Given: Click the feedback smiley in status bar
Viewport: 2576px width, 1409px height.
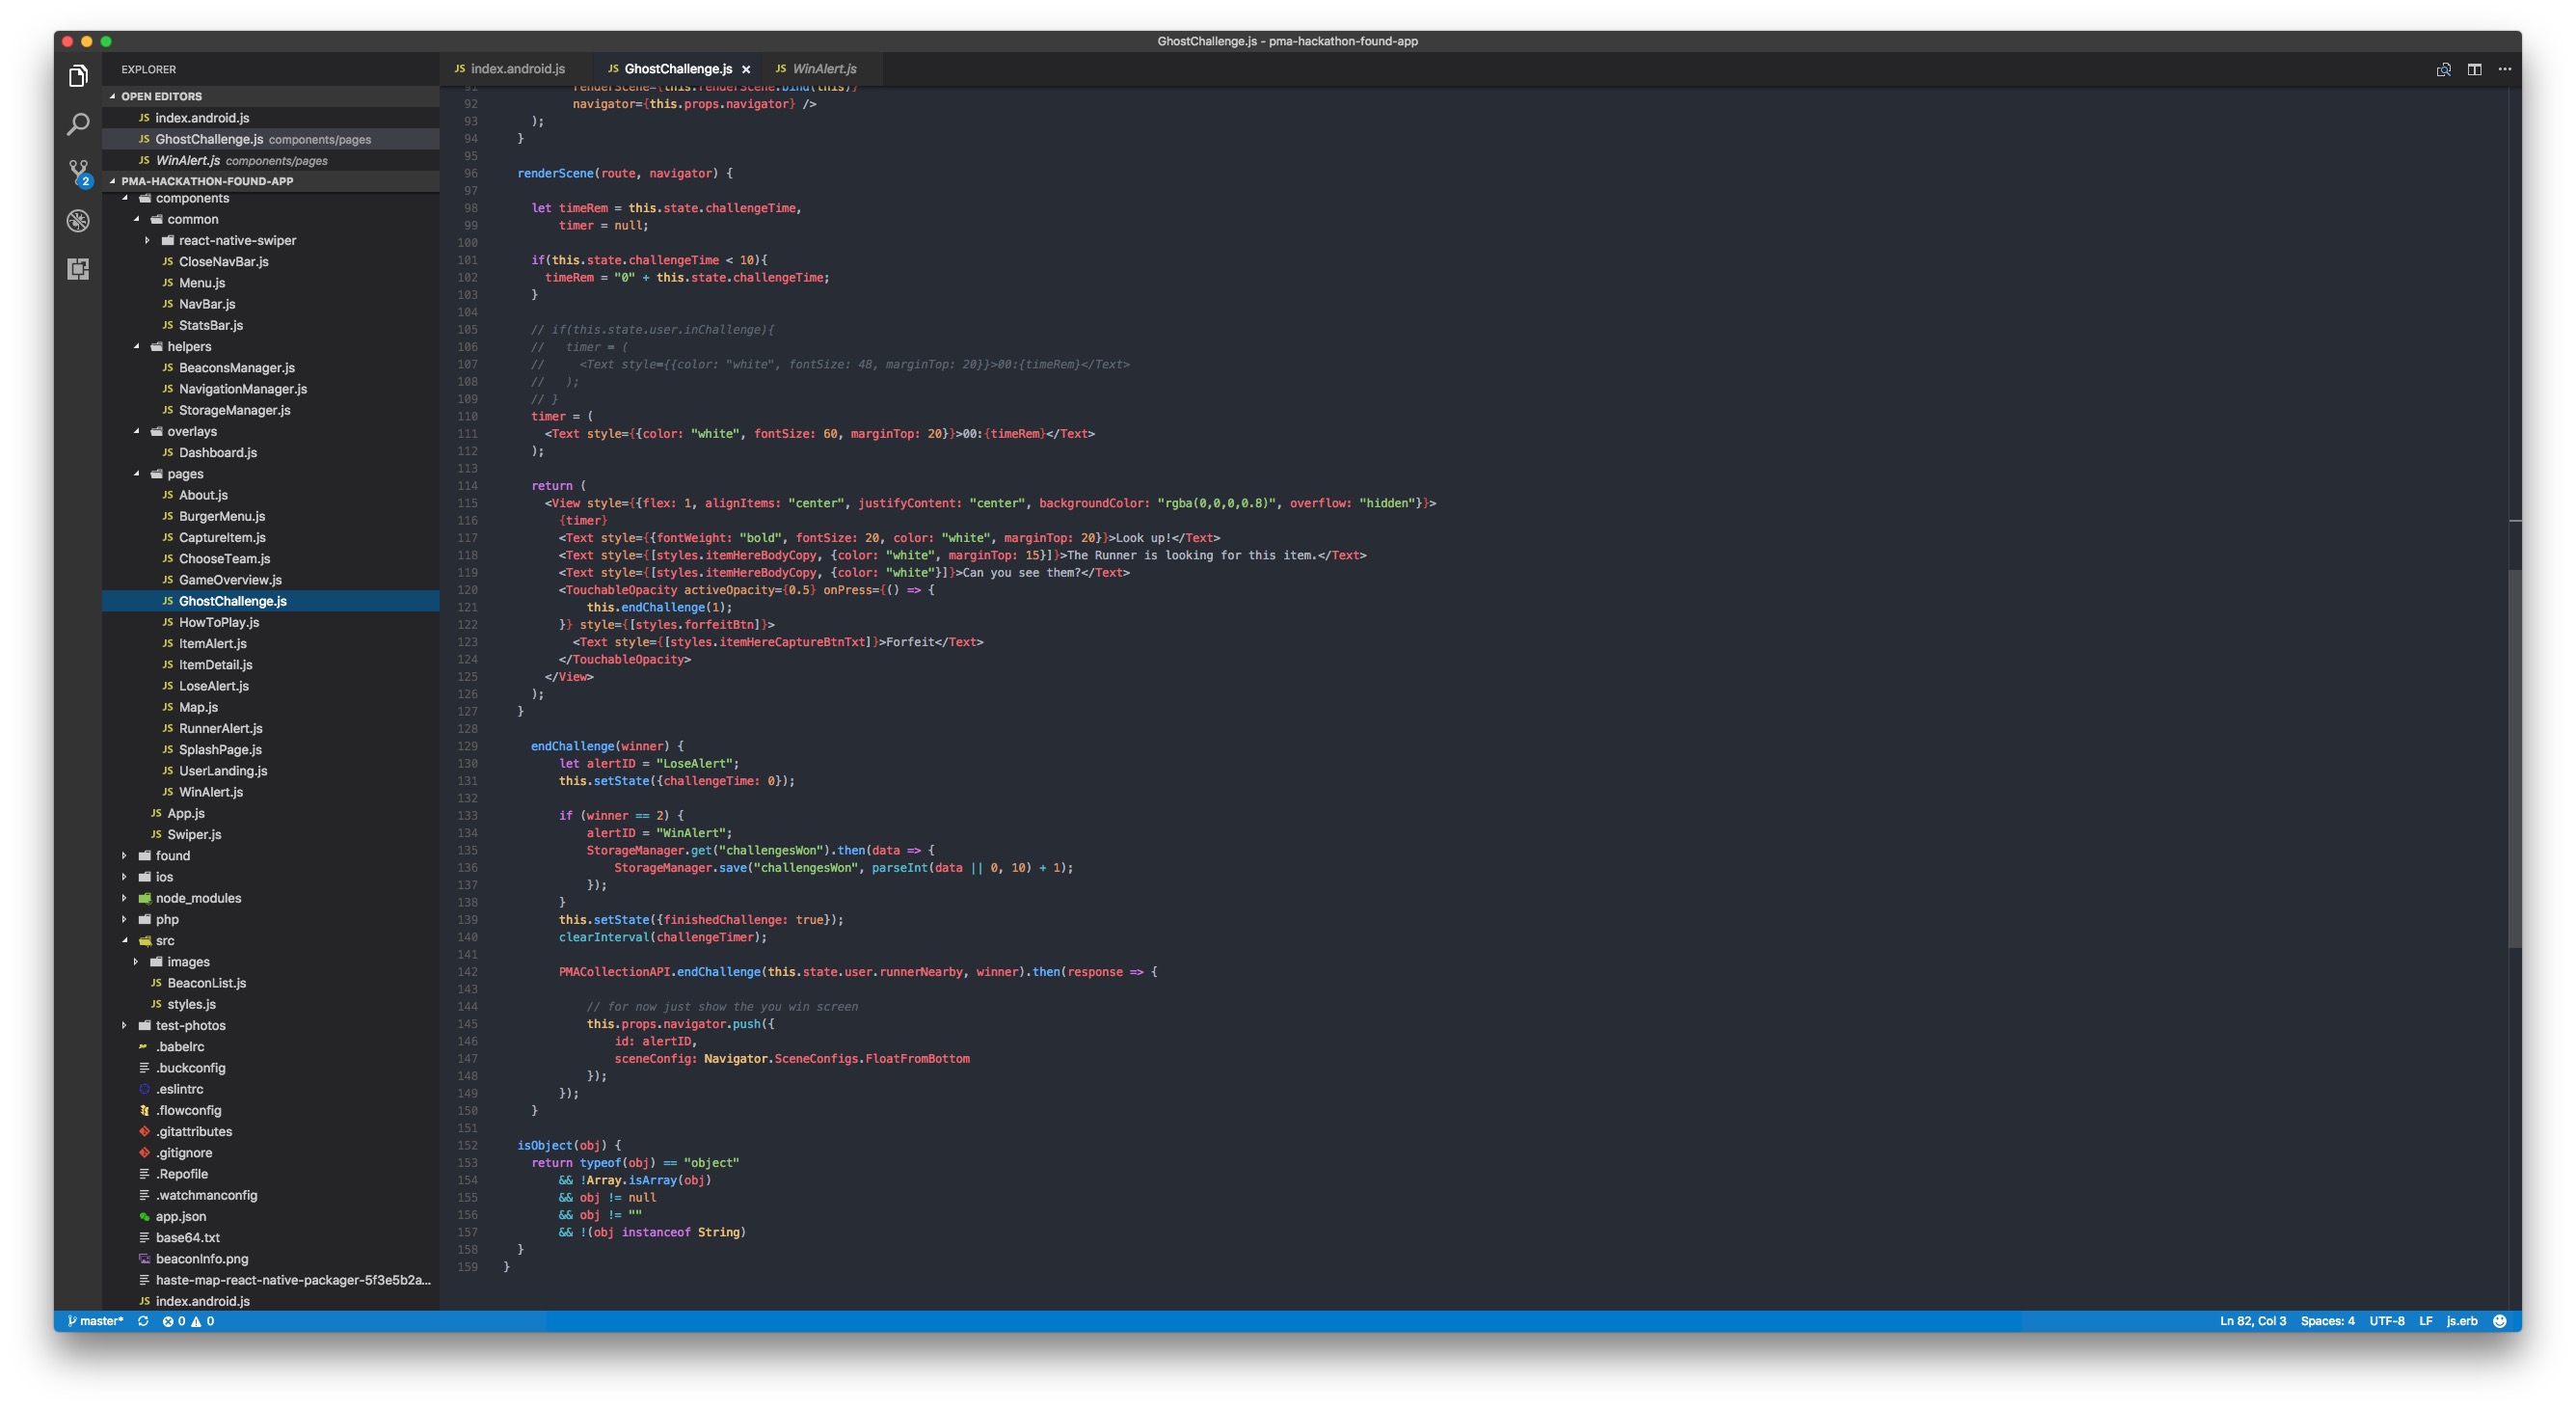Looking at the screenshot, I should 2499,1320.
